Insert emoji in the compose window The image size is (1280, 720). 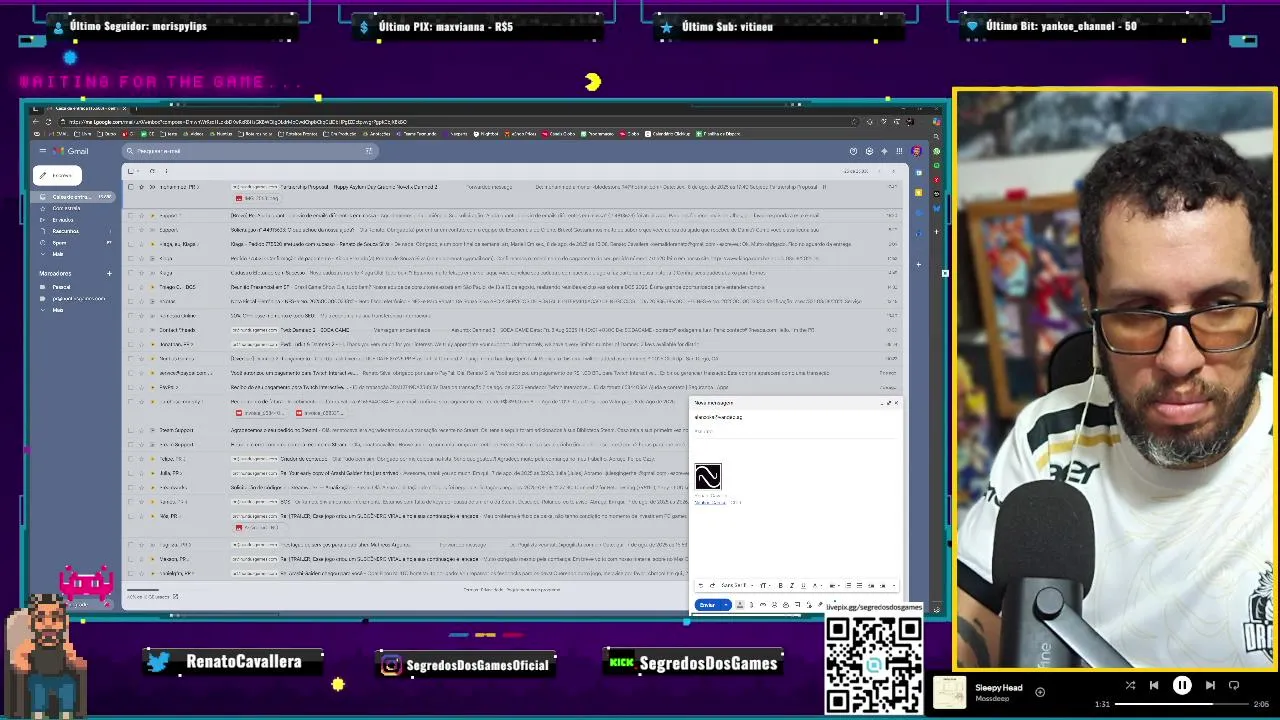[x=774, y=605]
